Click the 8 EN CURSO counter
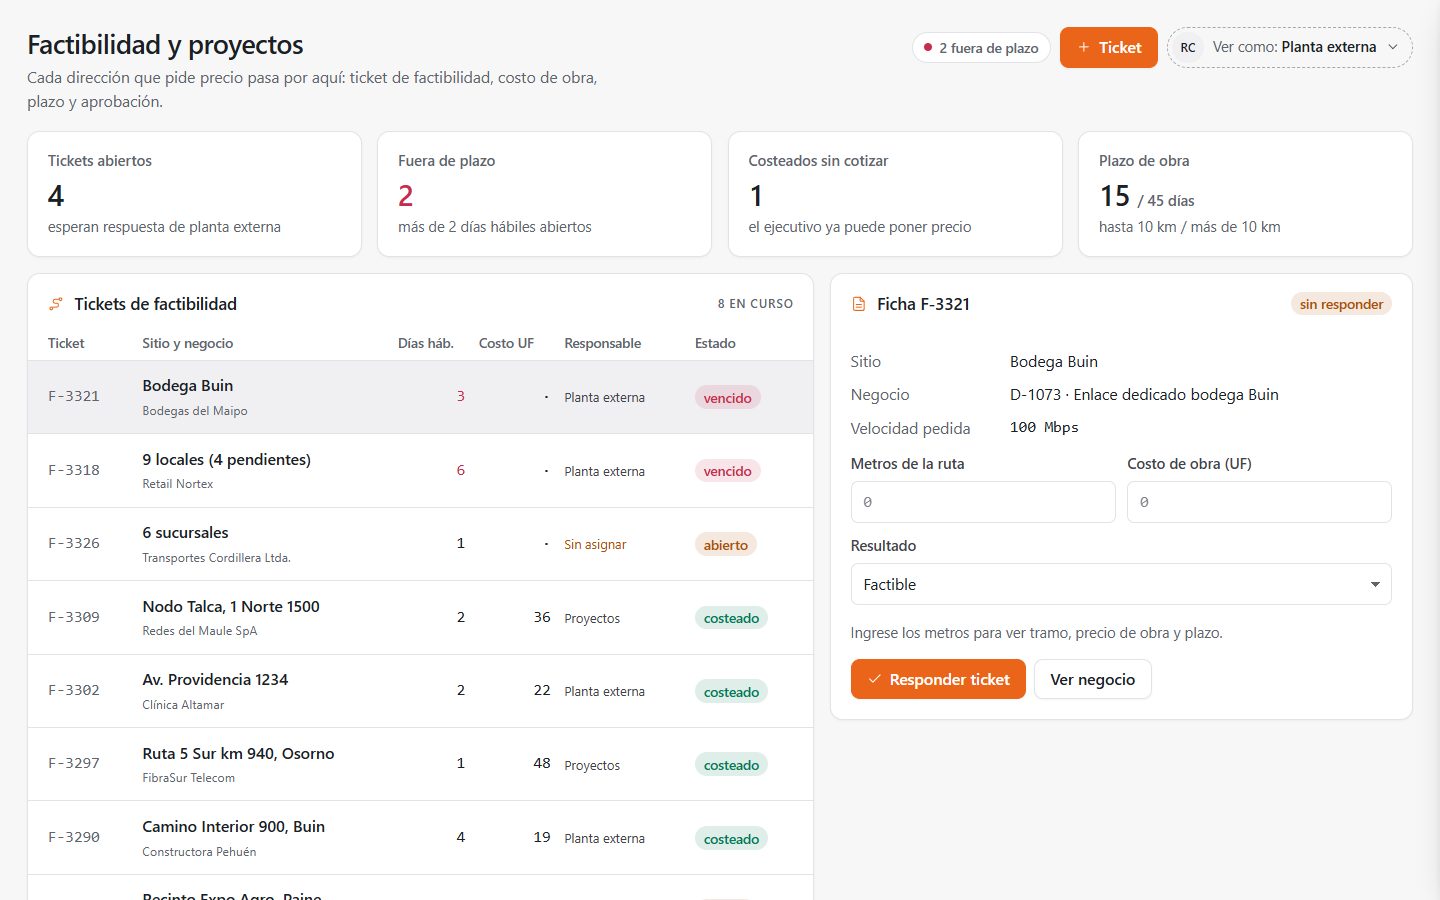This screenshot has width=1440, height=900. [755, 304]
